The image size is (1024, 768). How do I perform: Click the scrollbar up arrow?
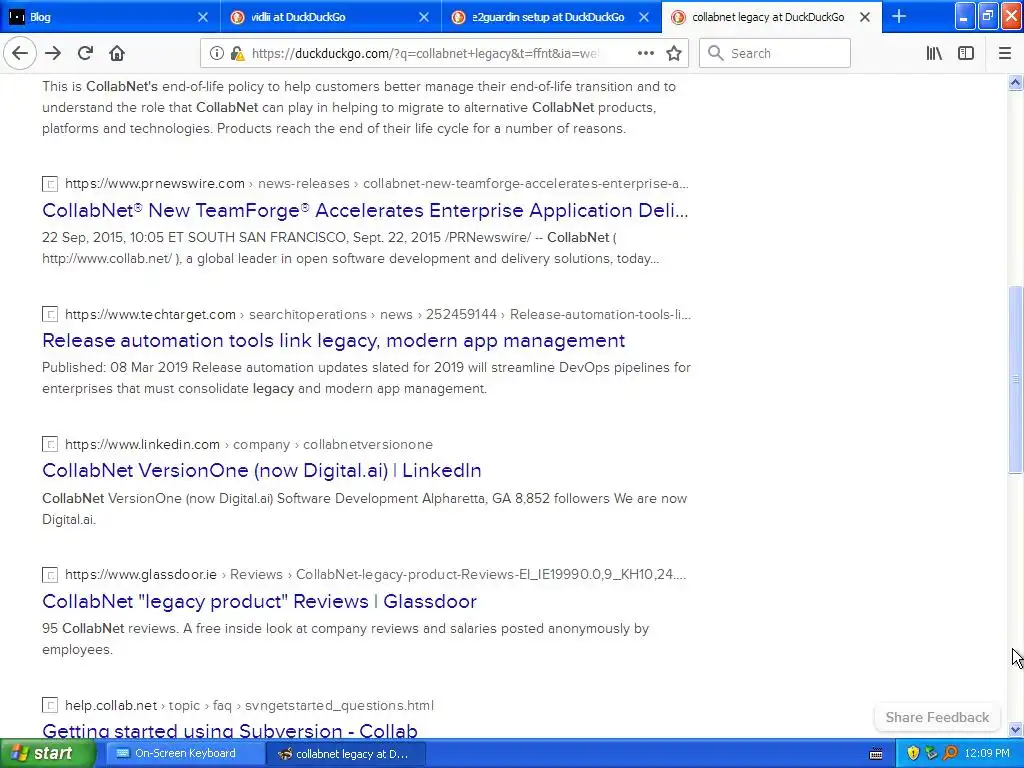pyautogui.click(x=1015, y=82)
